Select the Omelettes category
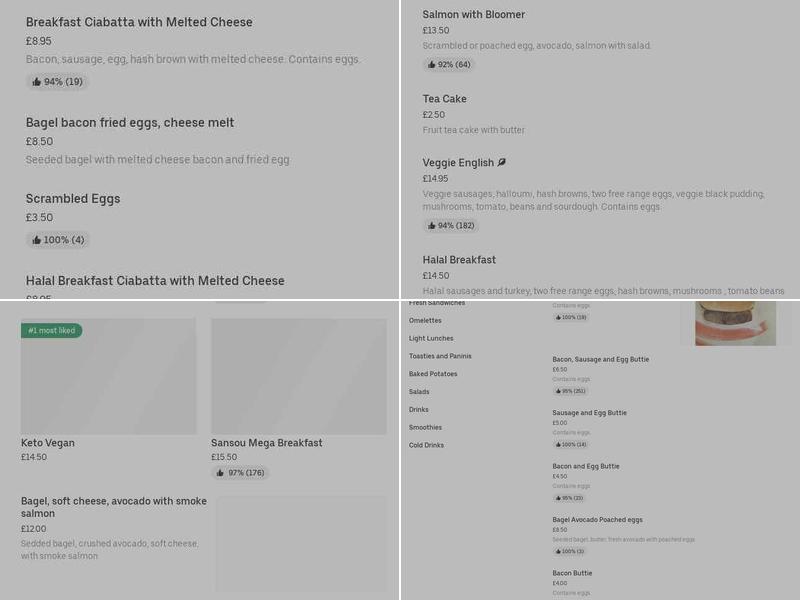The width and height of the screenshot is (800, 600). [425, 320]
